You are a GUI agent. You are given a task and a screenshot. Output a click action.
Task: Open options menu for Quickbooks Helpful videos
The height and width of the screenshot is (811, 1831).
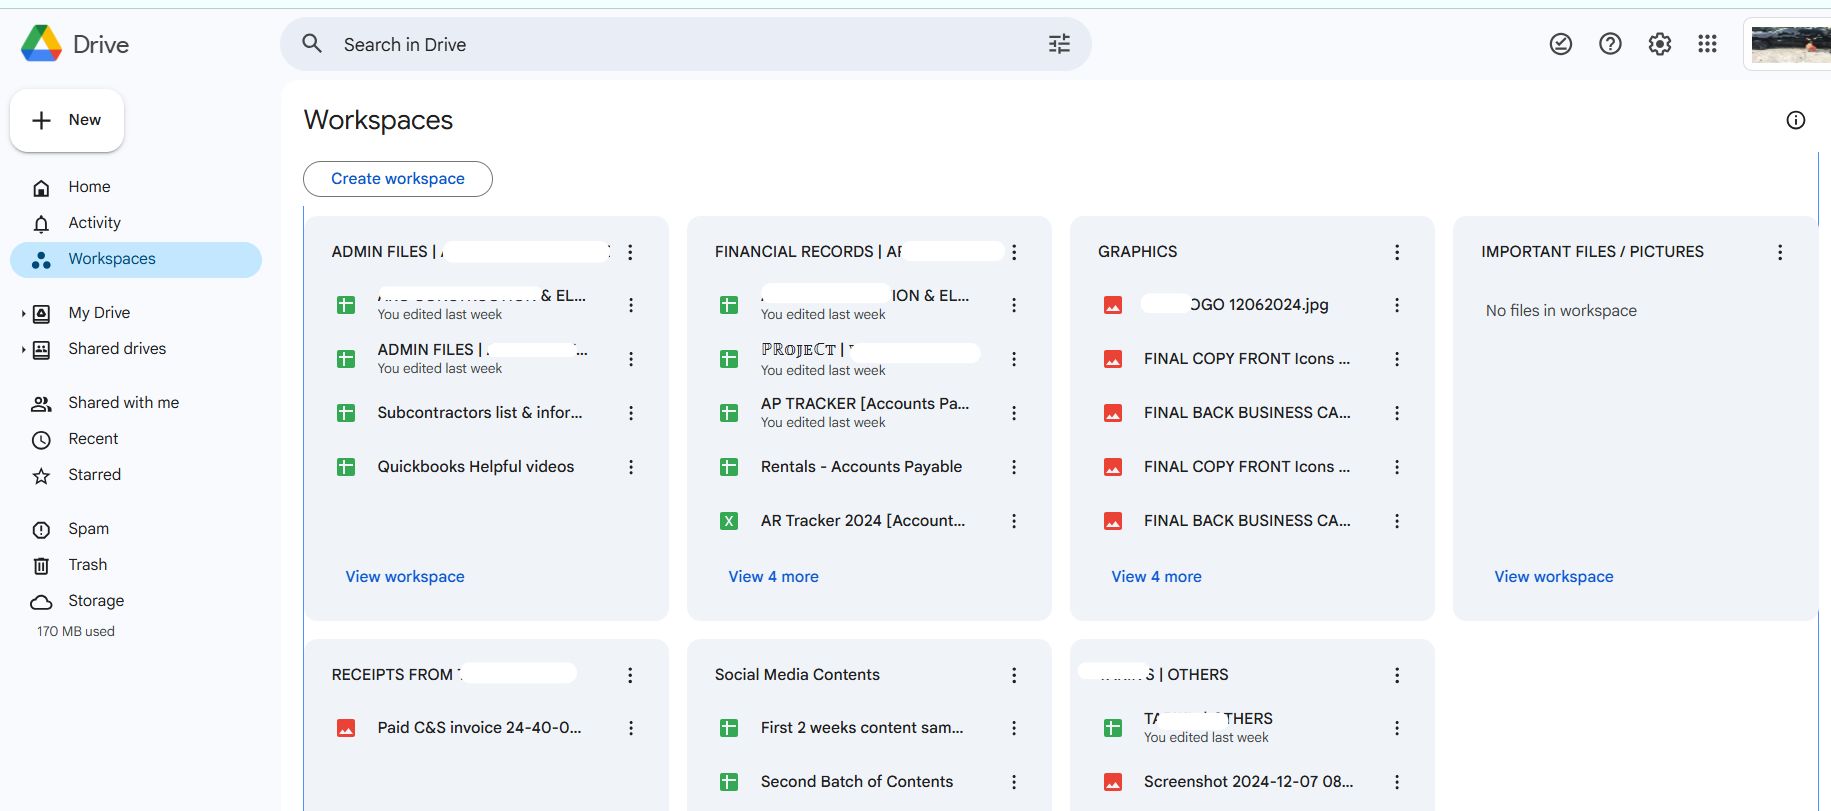tap(631, 467)
